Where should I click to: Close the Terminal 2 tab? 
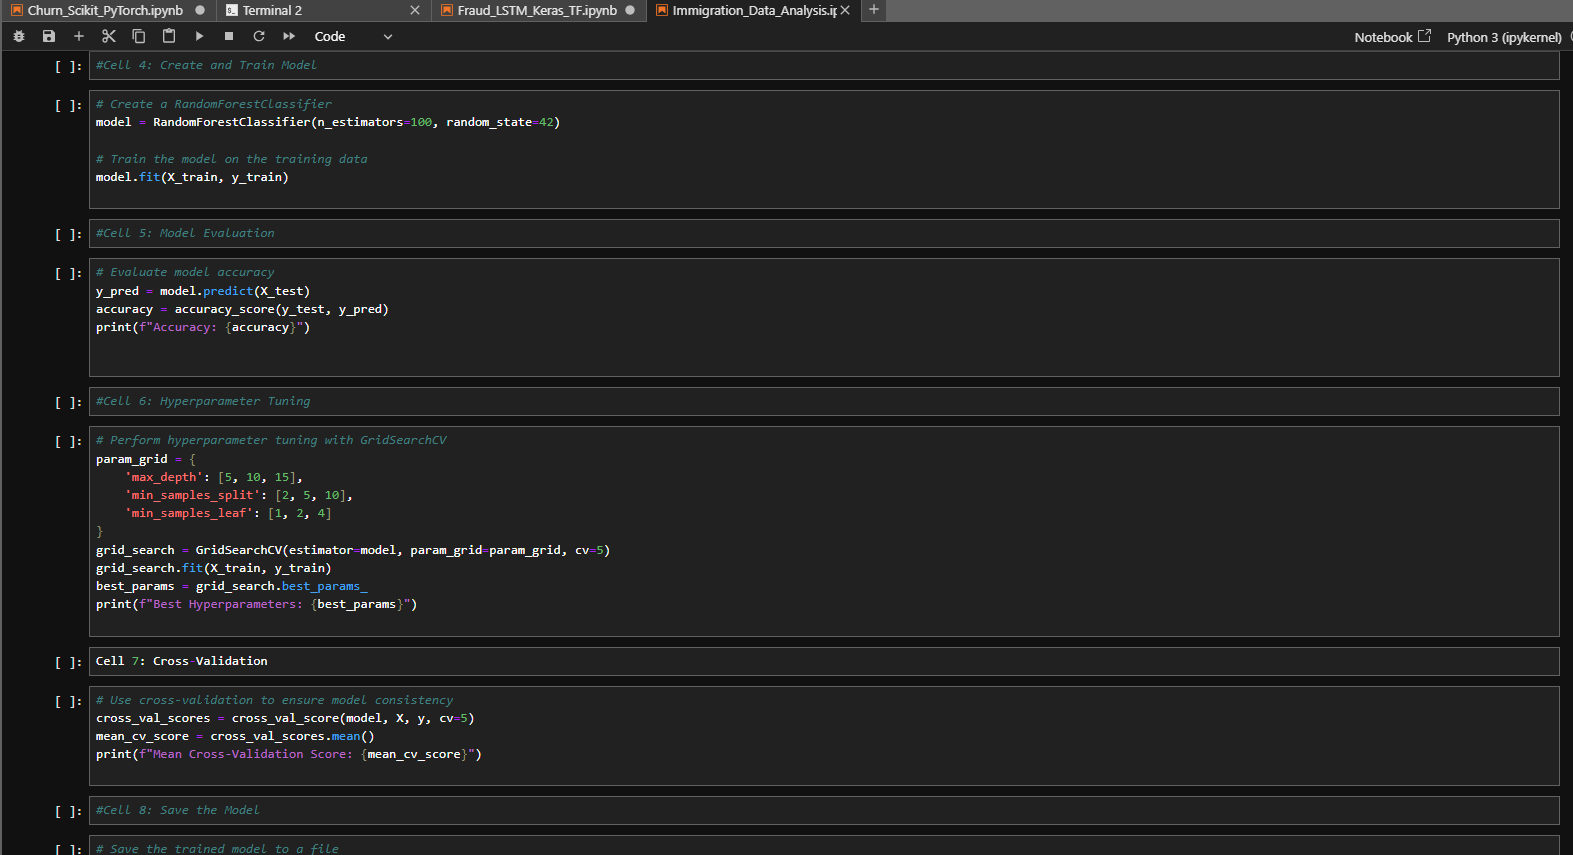click(415, 10)
